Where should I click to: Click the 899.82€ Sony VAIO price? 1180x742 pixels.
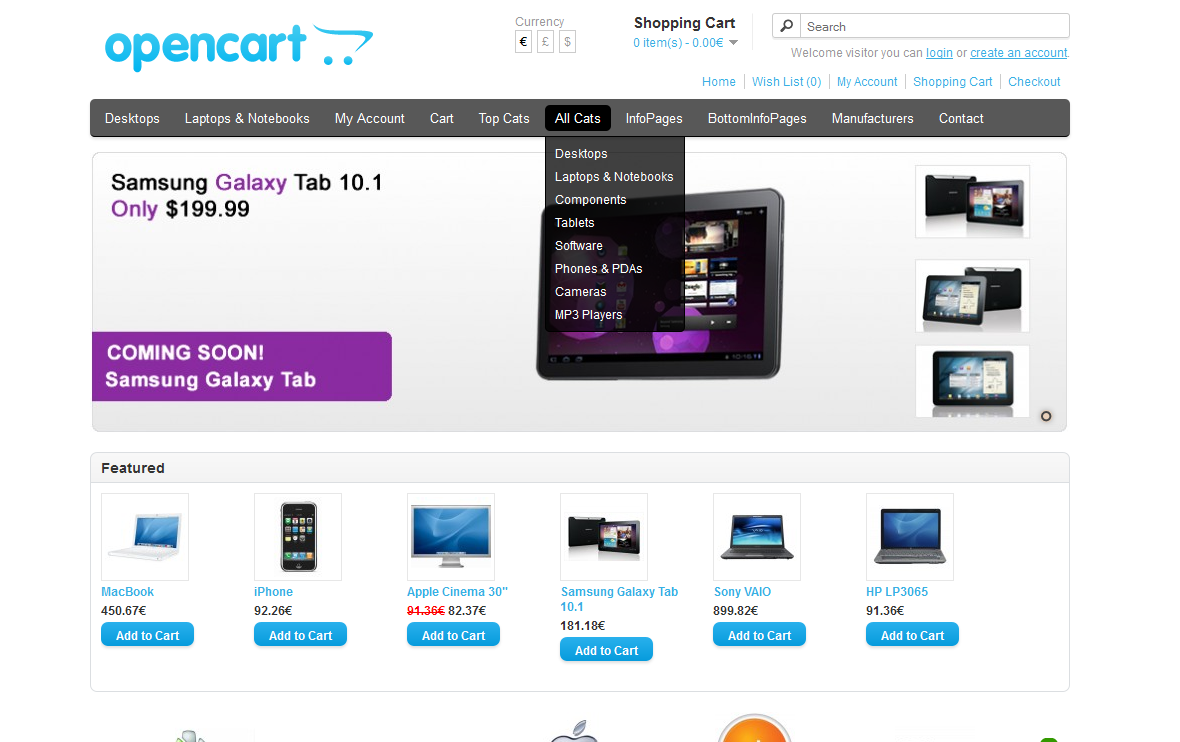[x=735, y=610]
